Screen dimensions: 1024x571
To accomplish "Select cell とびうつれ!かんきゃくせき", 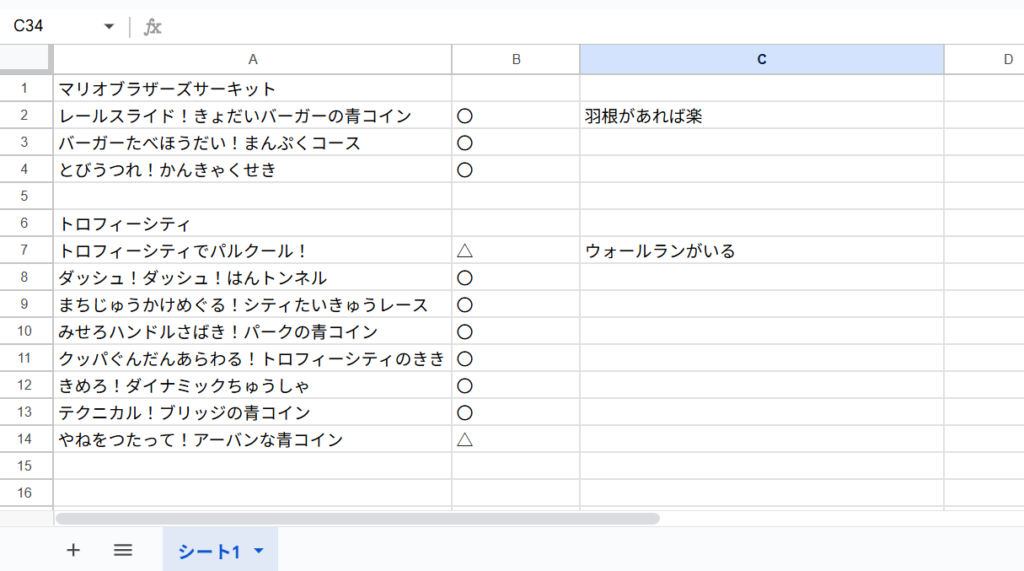I will coord(253,170).
